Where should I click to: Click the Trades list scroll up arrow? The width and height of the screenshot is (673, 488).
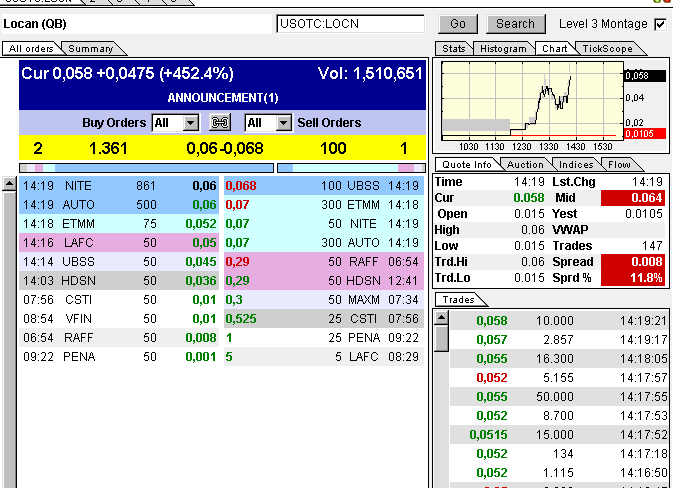pyautogui.click(x=441, y=319)
